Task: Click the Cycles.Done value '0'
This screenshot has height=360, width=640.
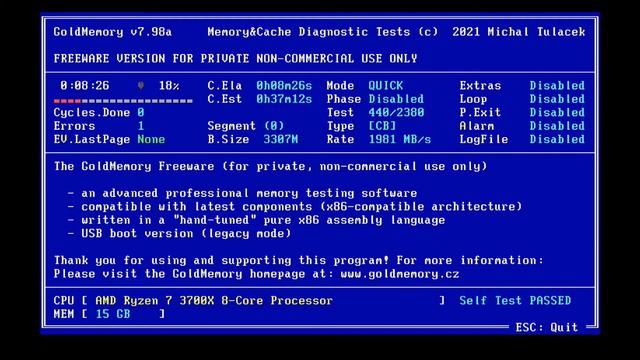Action: [x=141, y=113]
